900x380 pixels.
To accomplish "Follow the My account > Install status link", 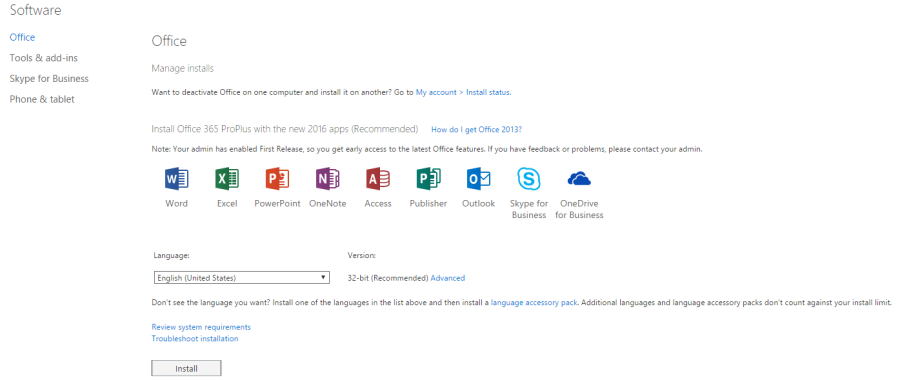I will (x=463, y=92).
